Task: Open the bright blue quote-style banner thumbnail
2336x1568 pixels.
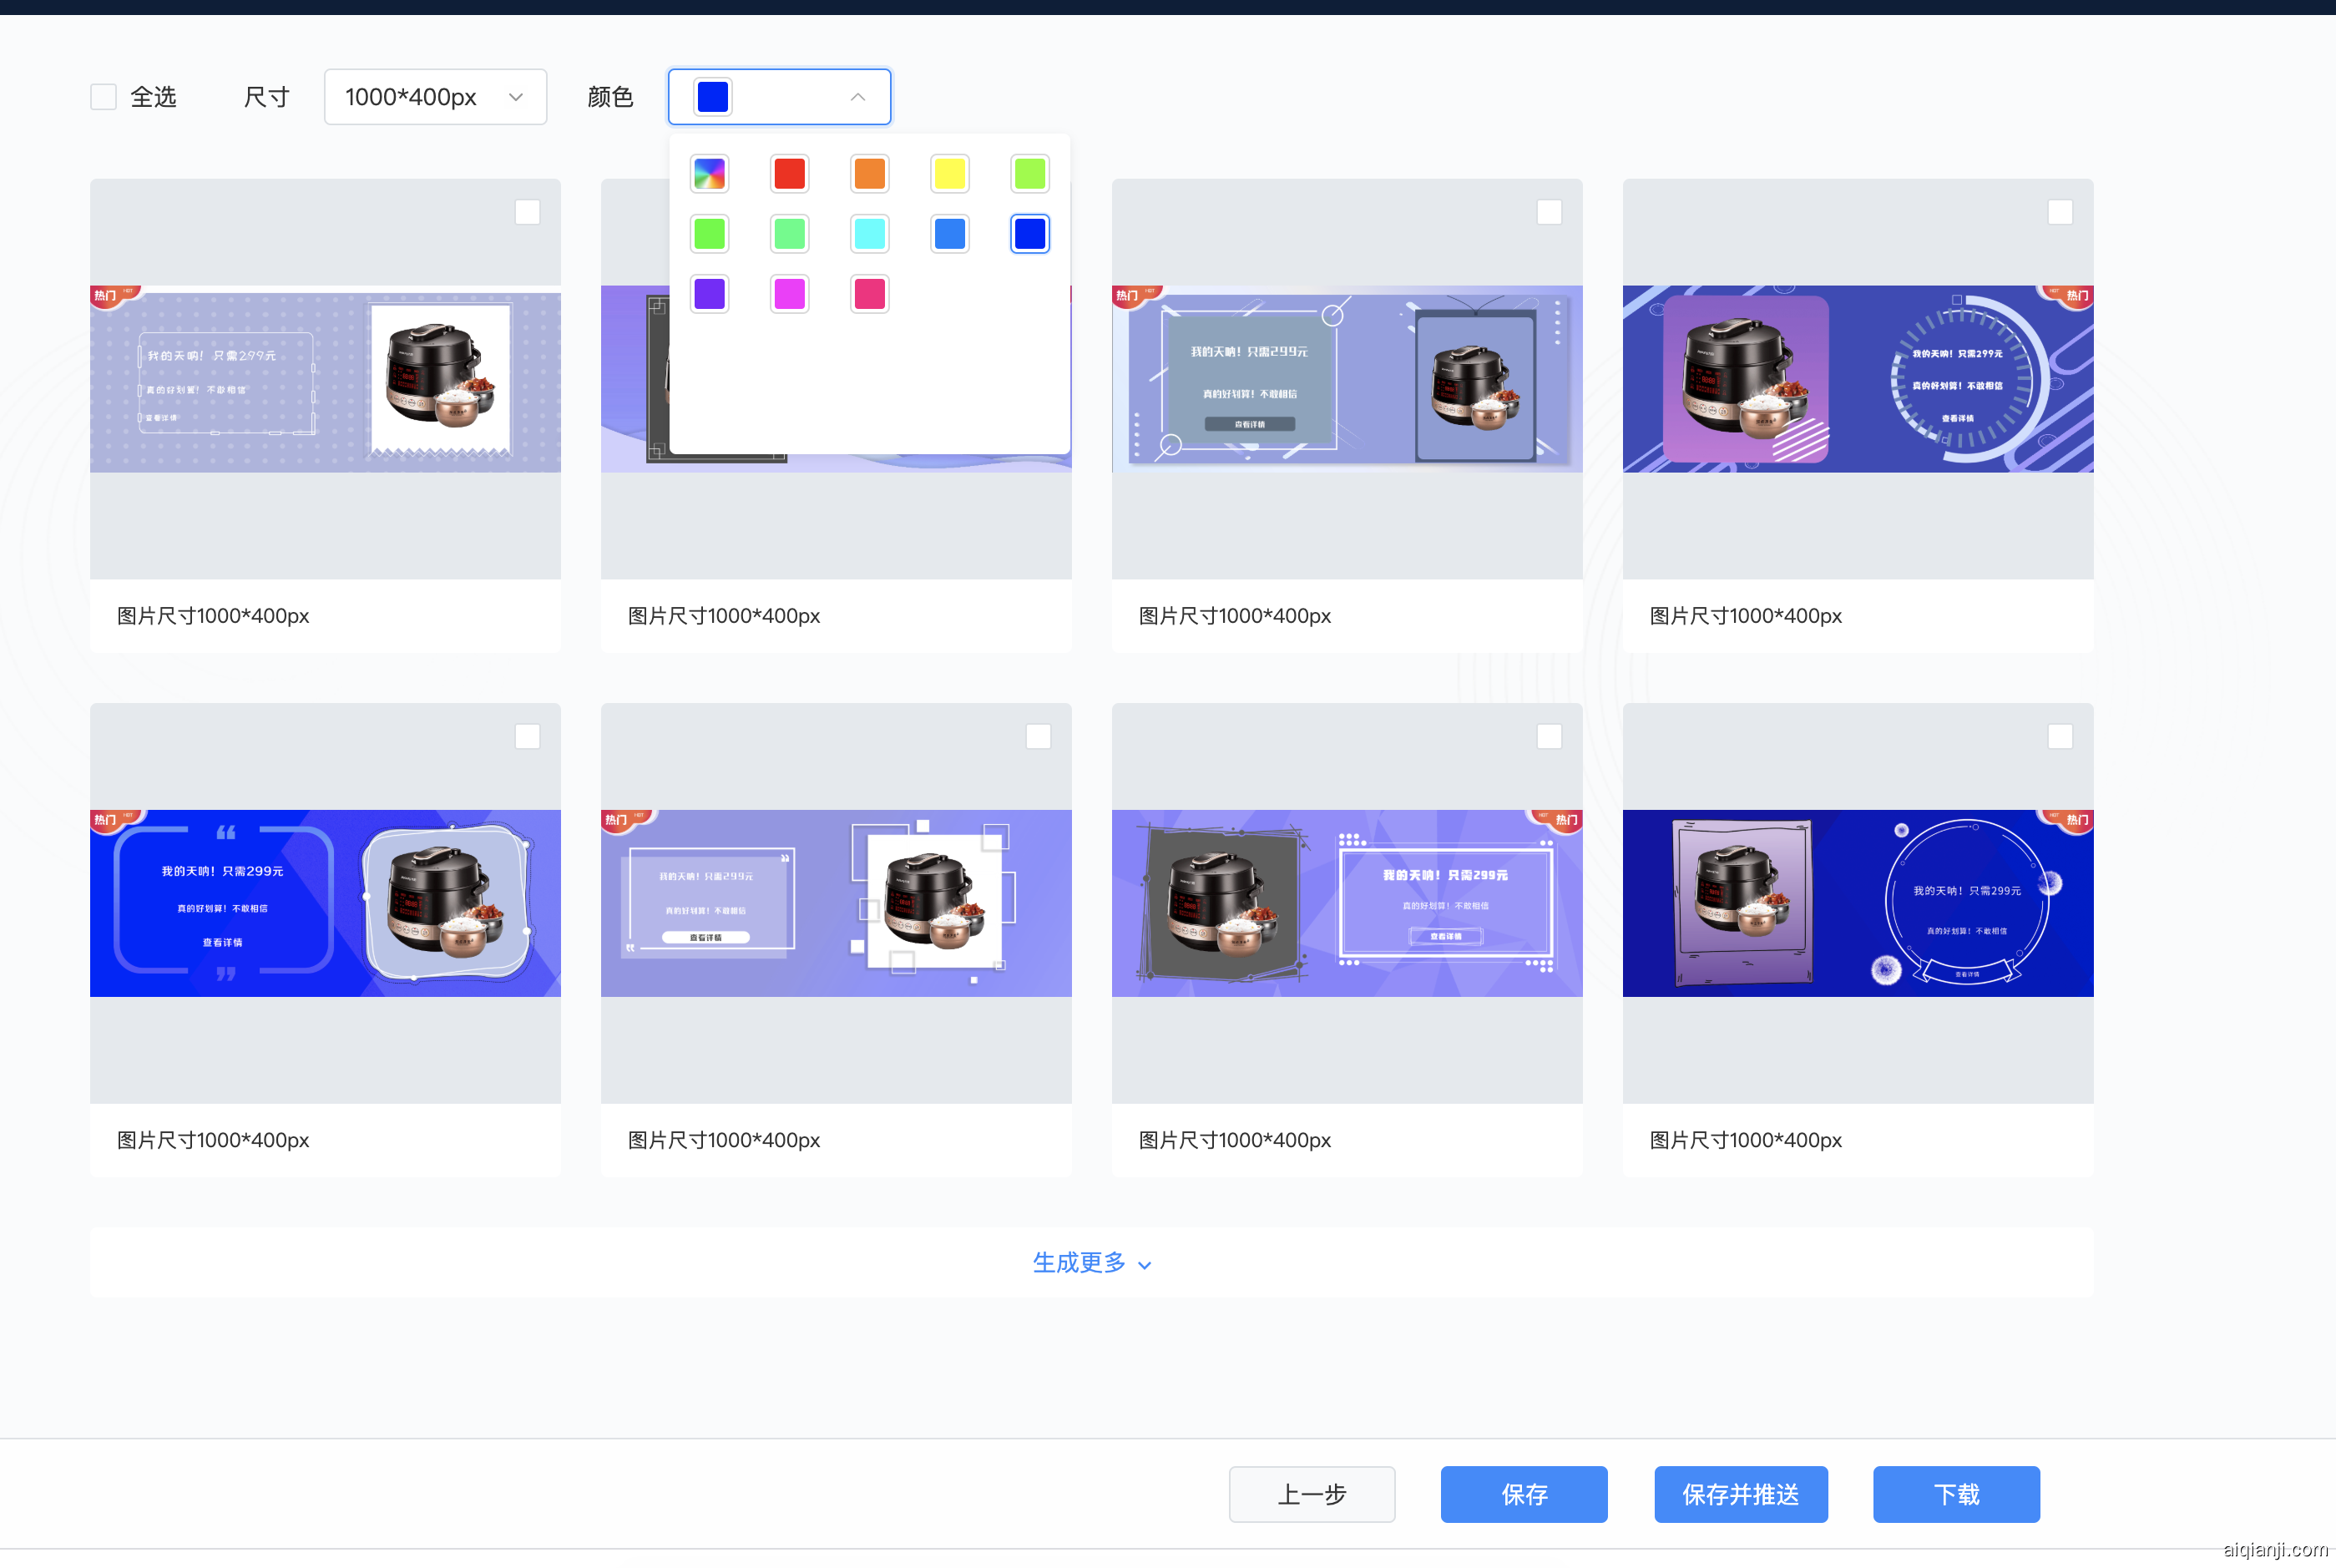Action: 325,903
